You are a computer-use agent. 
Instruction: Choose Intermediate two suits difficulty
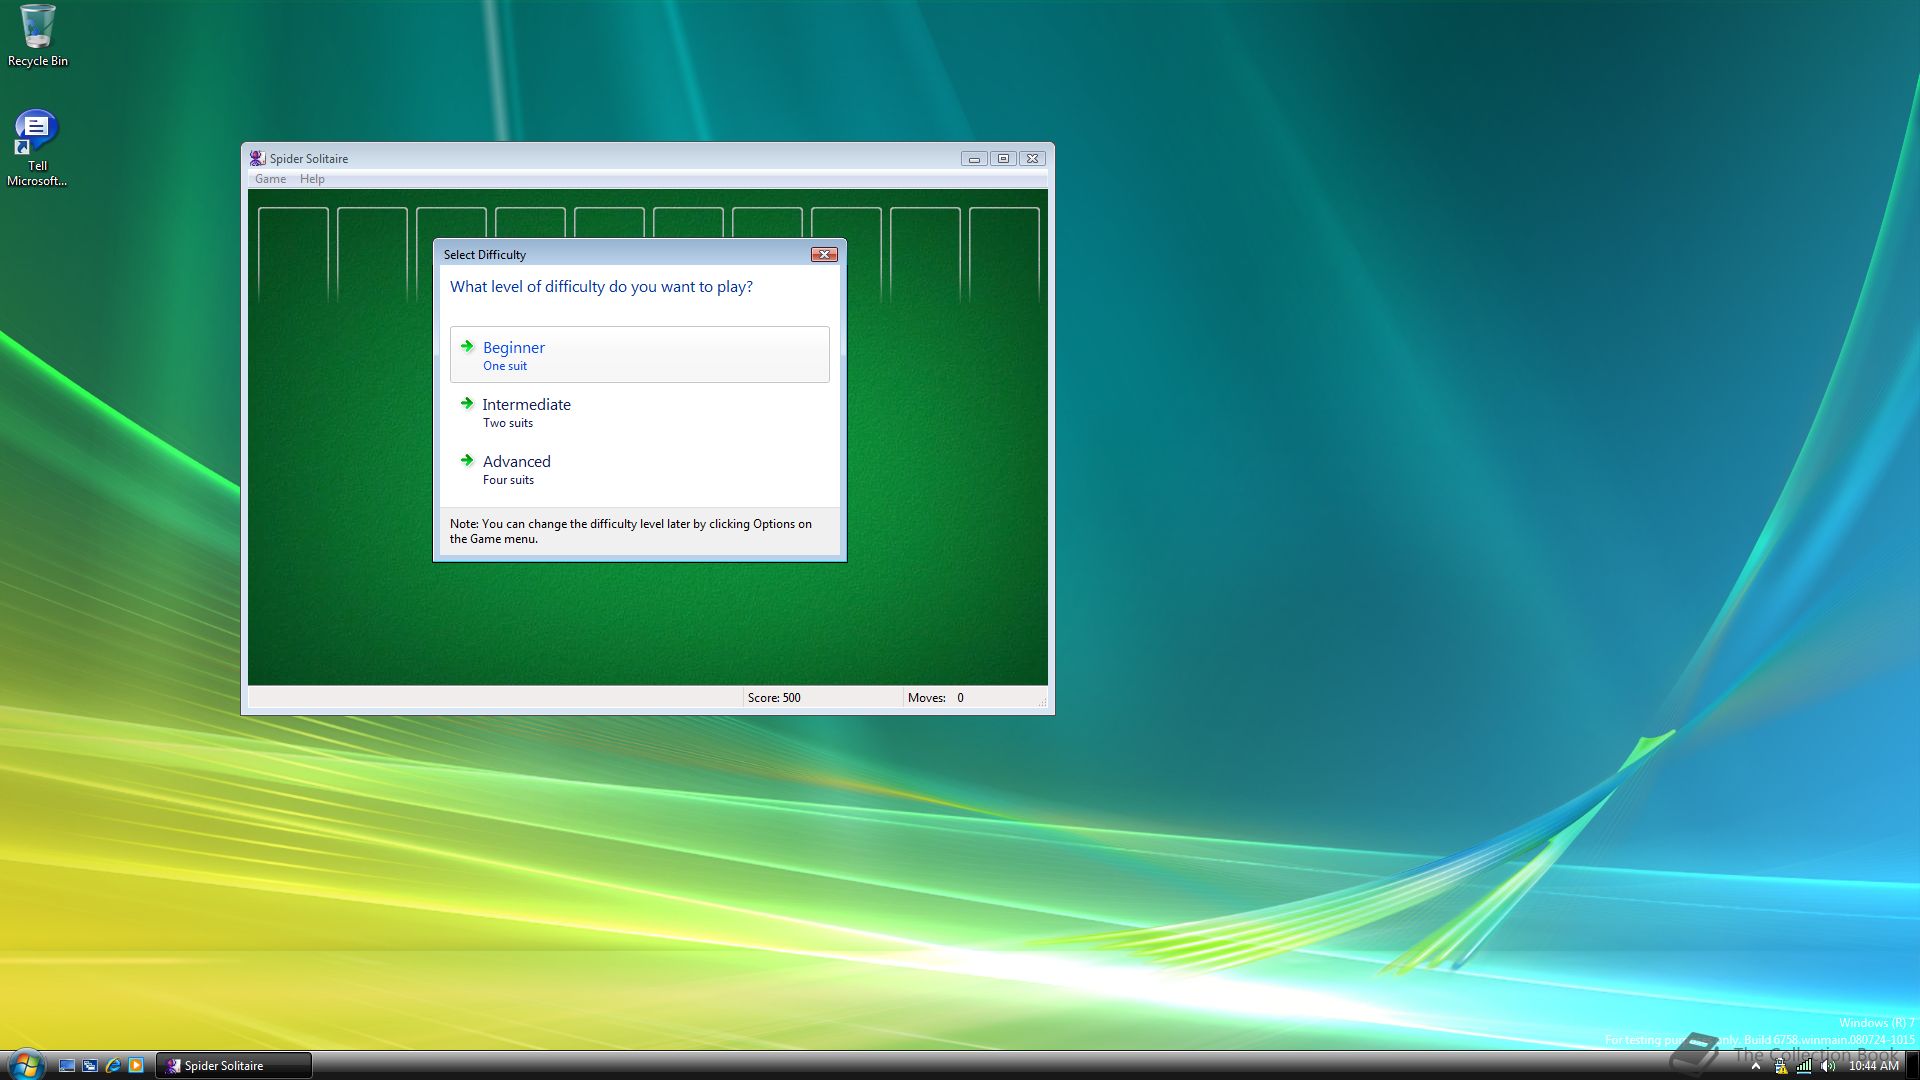639,412
